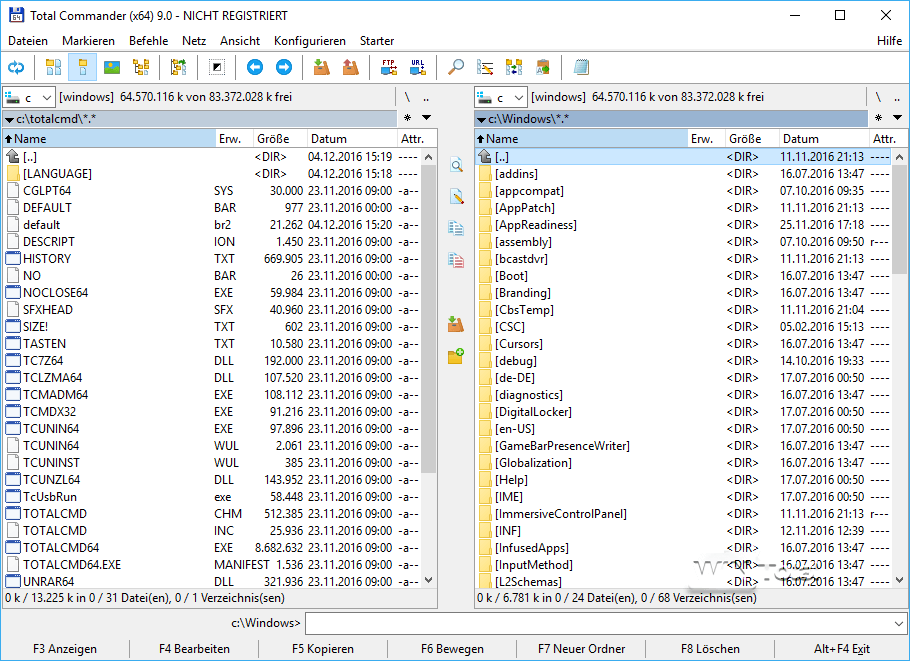910x661 pixels.
Task: Select the full details view icon
Action: click(x=82, y=67)
